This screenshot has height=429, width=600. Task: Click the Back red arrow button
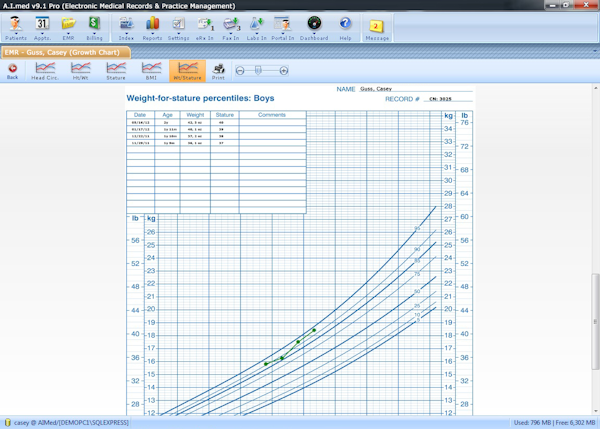(x=12, y=71)
